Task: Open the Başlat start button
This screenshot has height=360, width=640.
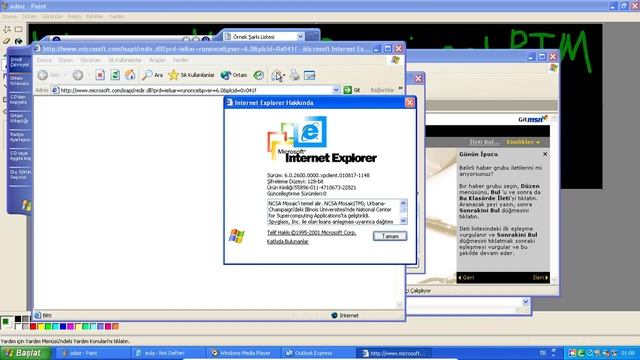Action: click(25, 353)
